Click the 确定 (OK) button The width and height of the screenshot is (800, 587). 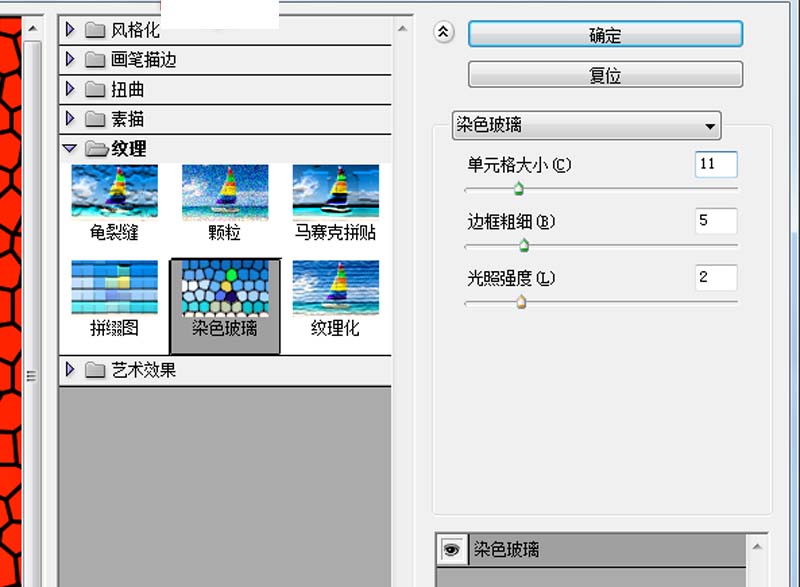606,33
